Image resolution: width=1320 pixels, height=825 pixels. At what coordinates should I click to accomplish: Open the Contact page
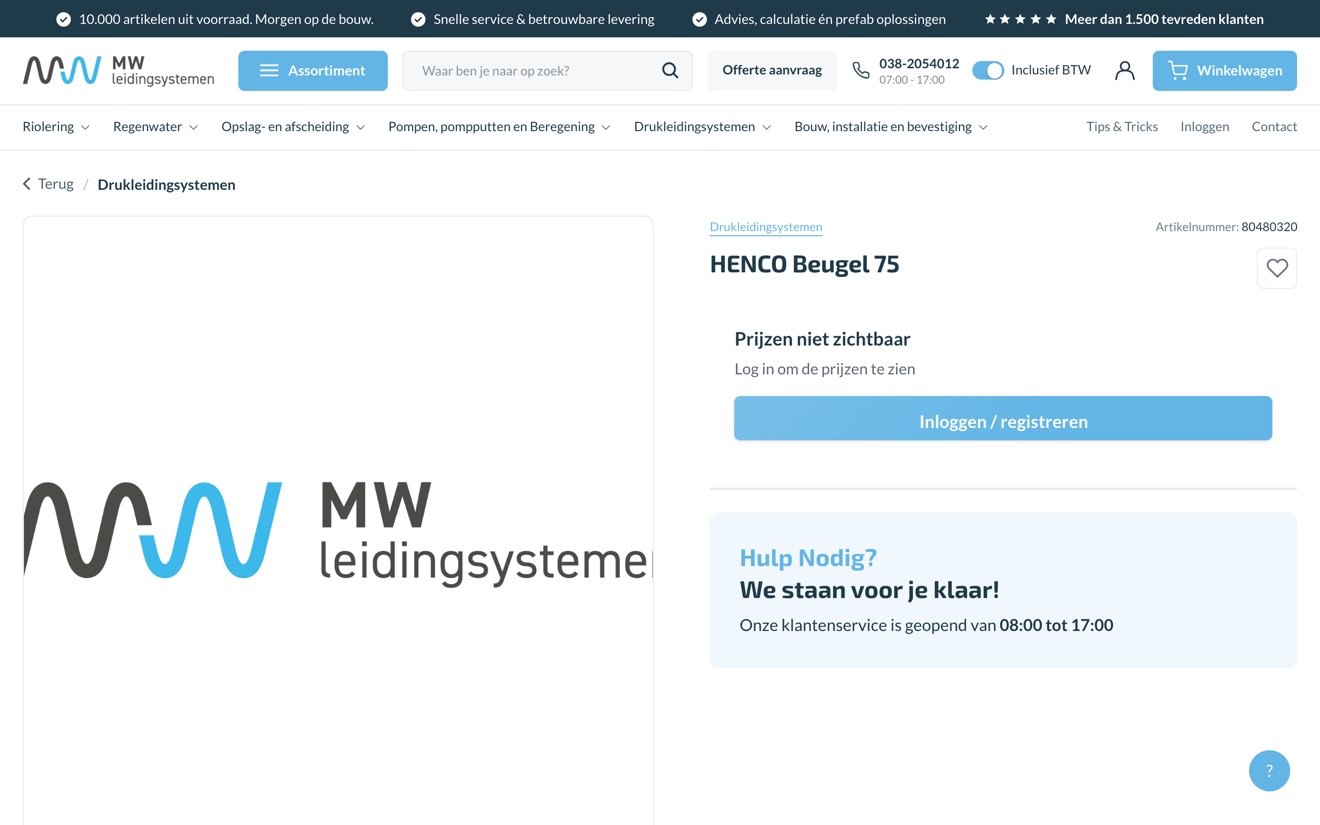pos(1274,127)
